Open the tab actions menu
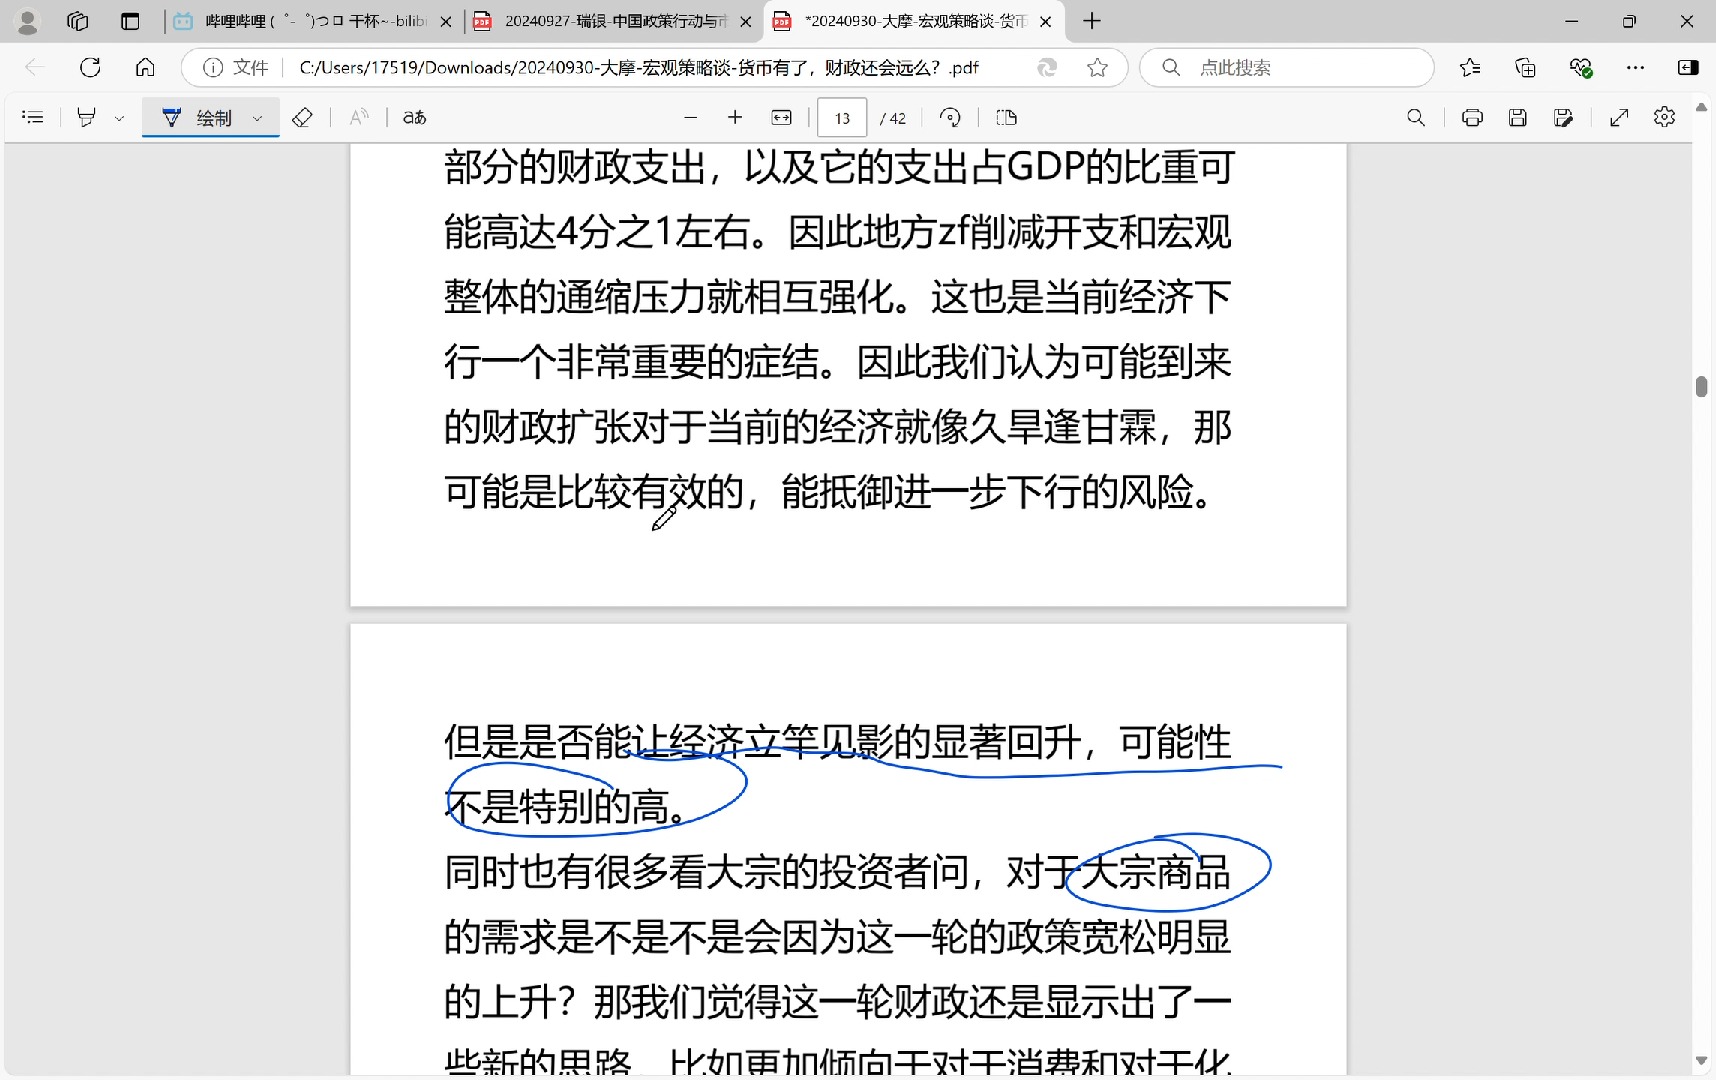The image size is (1716, 1080). 130,21
